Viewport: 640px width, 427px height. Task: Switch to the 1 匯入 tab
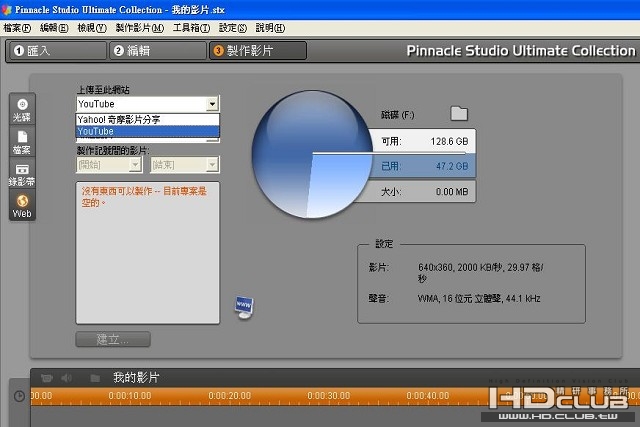[x=57, y=51]
